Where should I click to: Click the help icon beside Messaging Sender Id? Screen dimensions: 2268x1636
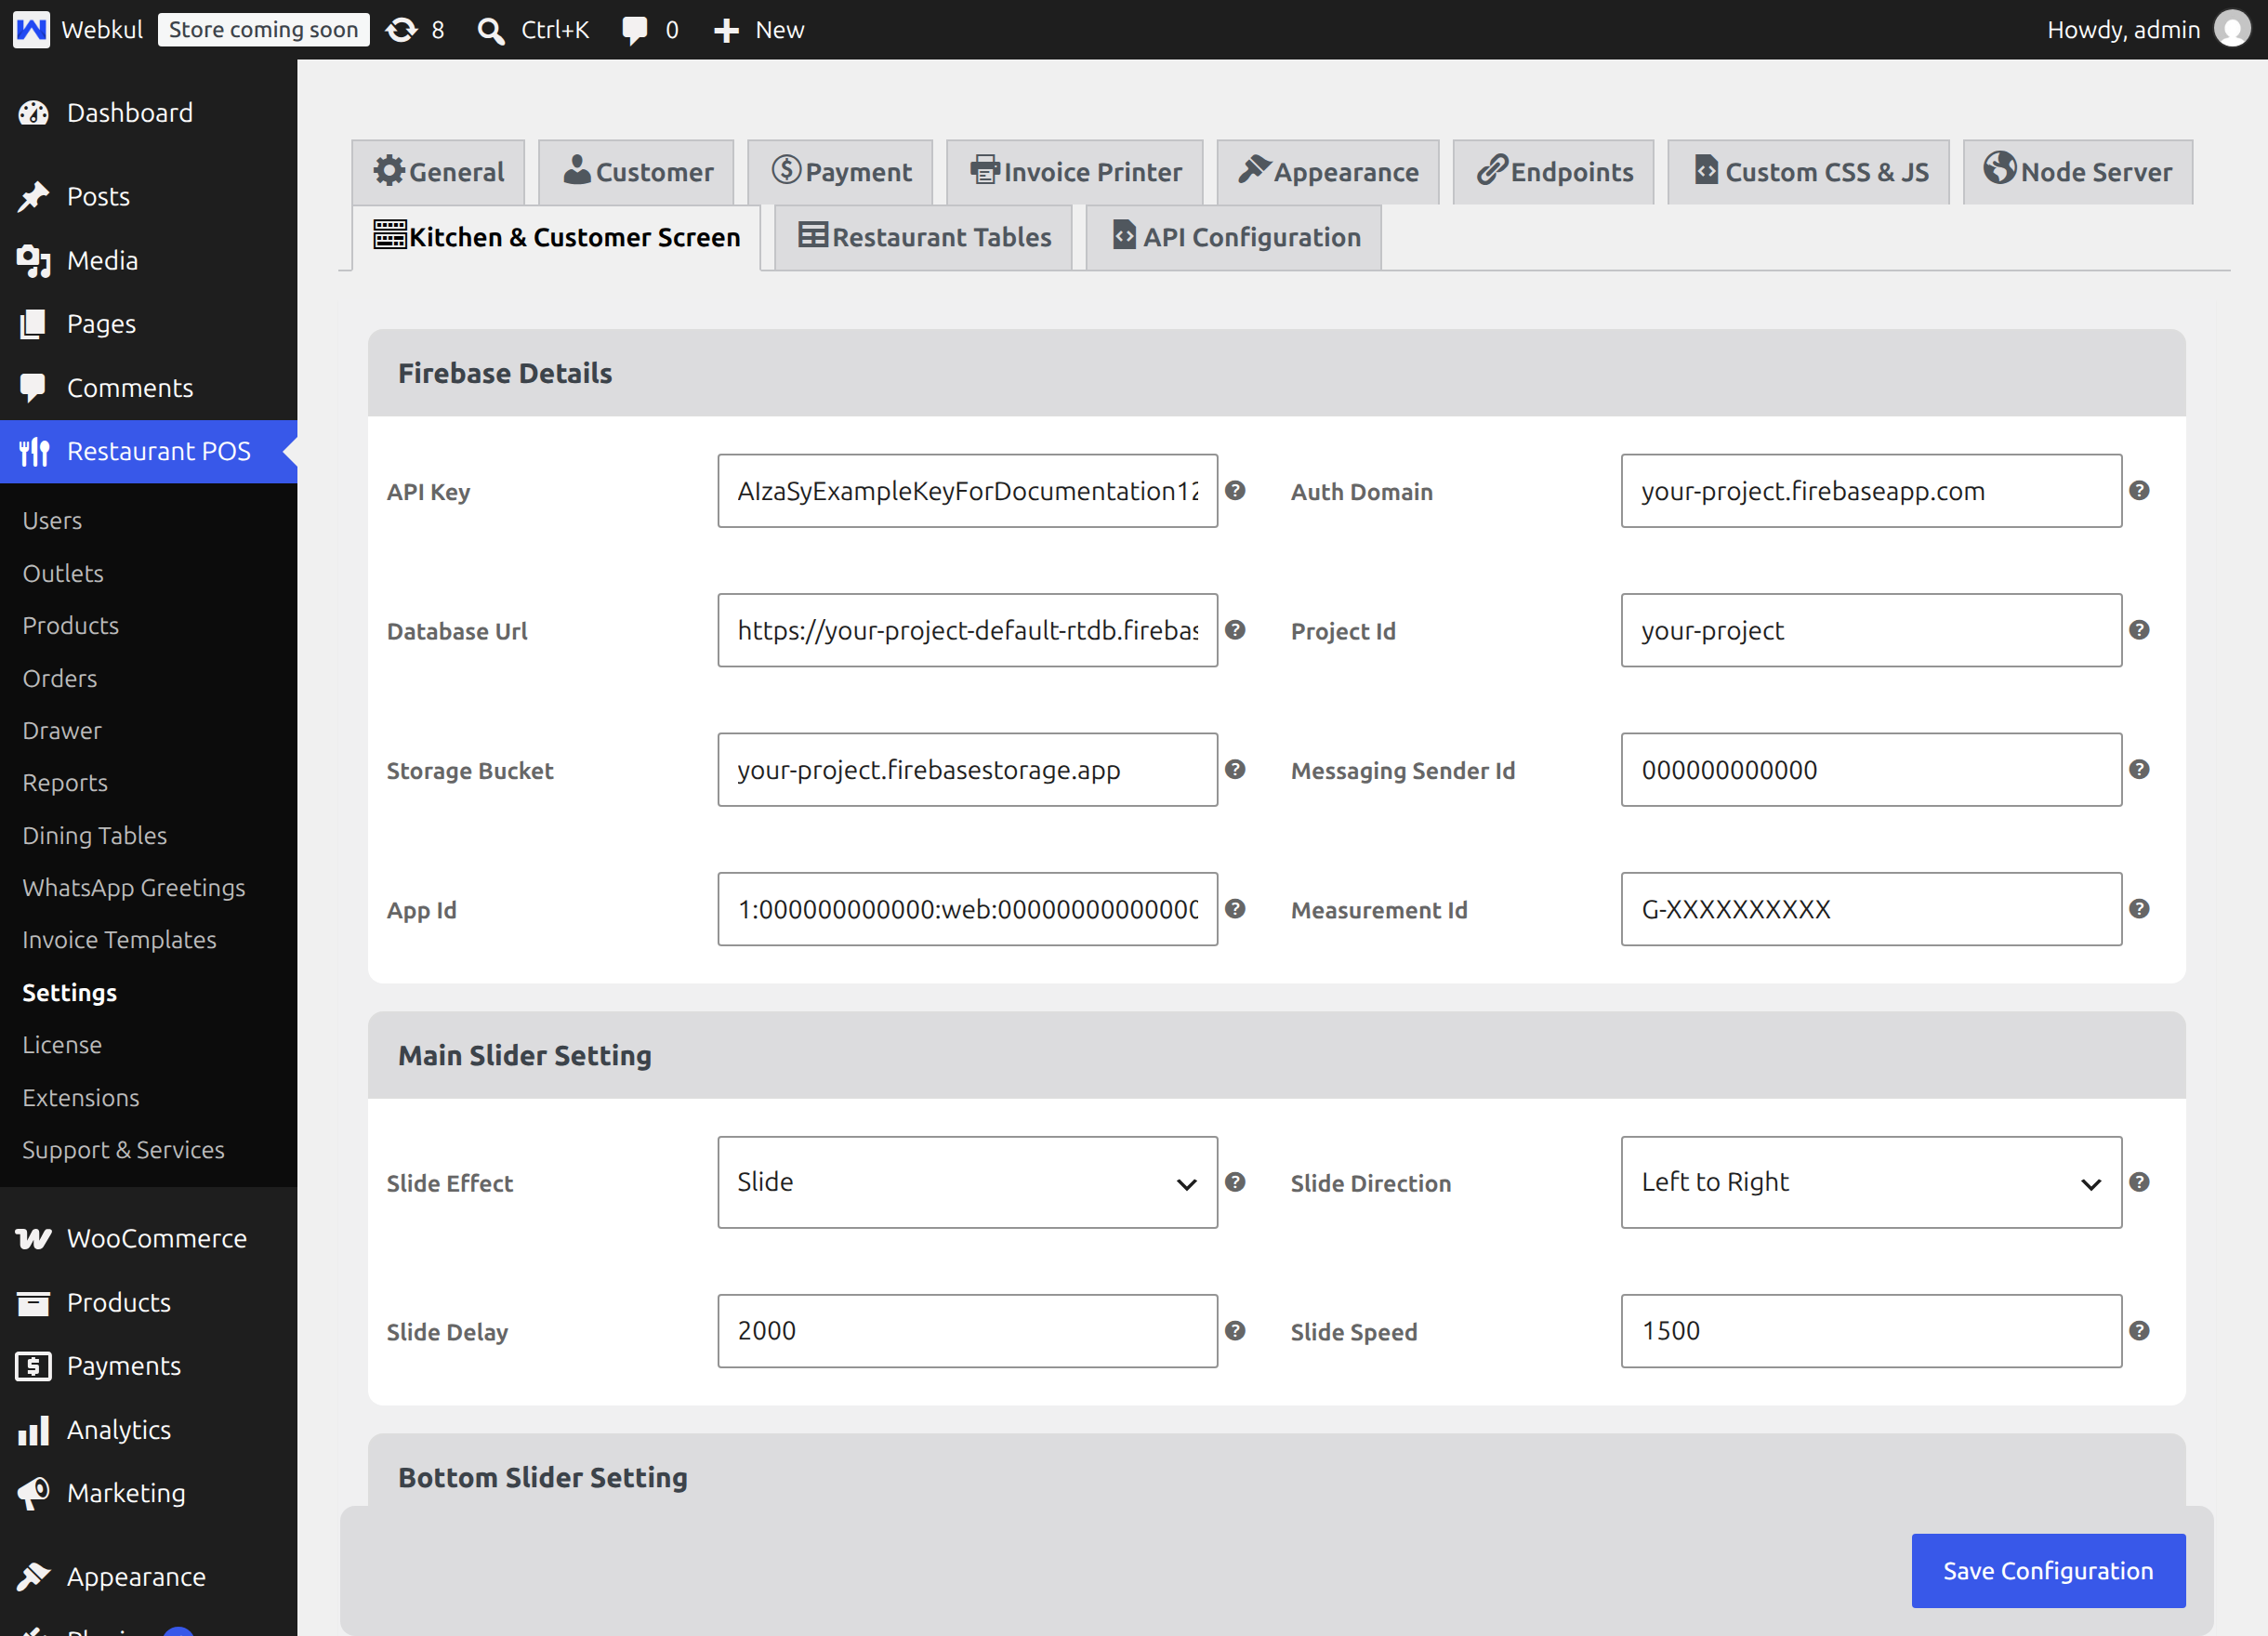point(2139,769)
